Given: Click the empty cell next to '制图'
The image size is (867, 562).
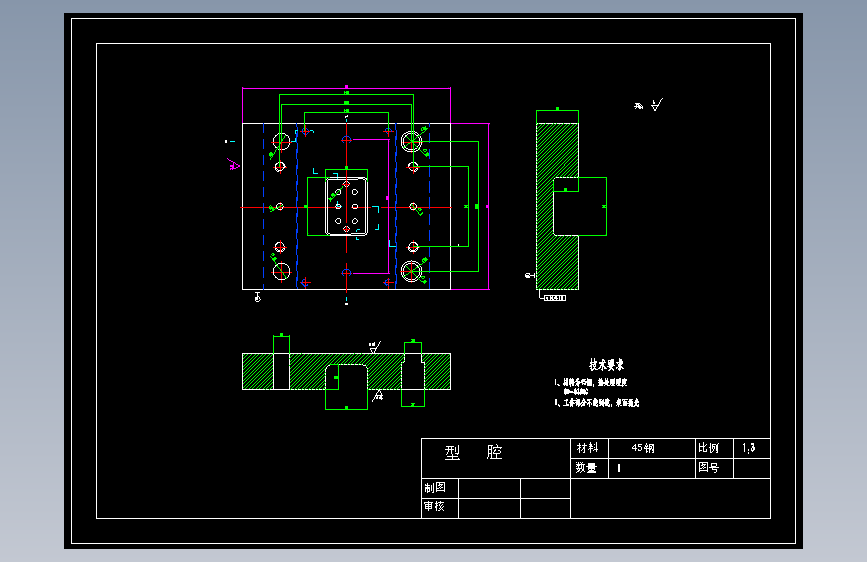Looking at the screenshot, I should (x=489, y=488).
